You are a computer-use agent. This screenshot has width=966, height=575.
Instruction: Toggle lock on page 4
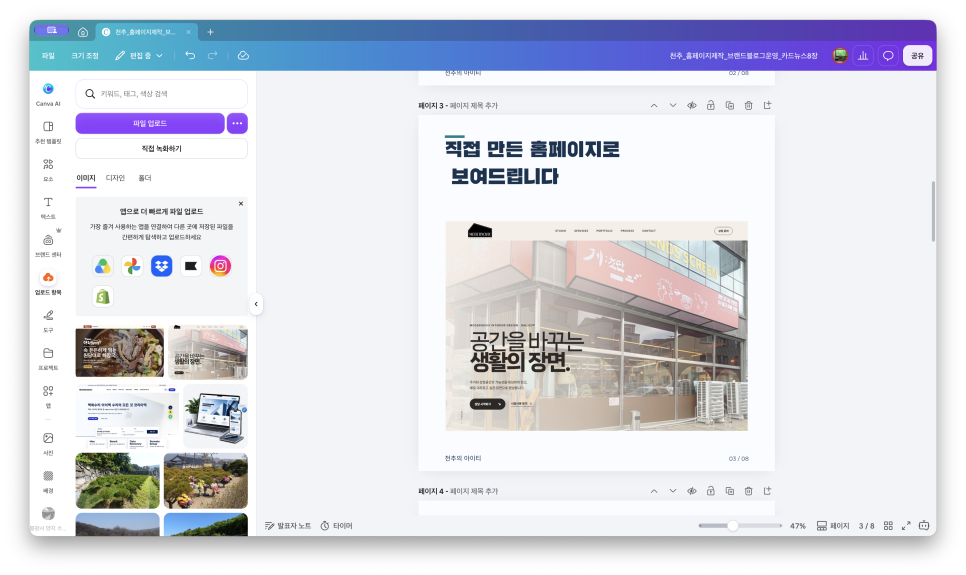[710, 491]
